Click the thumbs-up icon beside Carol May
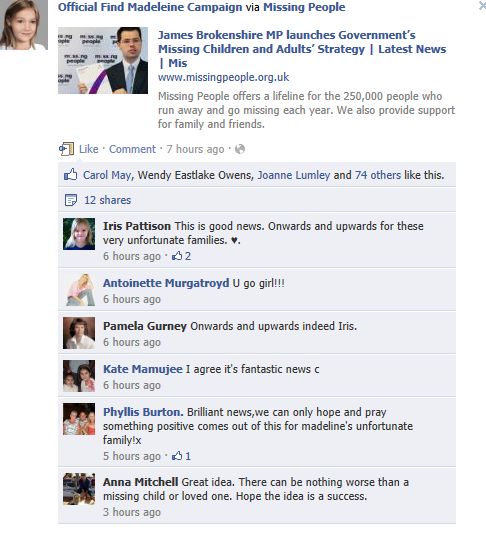Screen dimensions: 486x534 tap(70, 175)
